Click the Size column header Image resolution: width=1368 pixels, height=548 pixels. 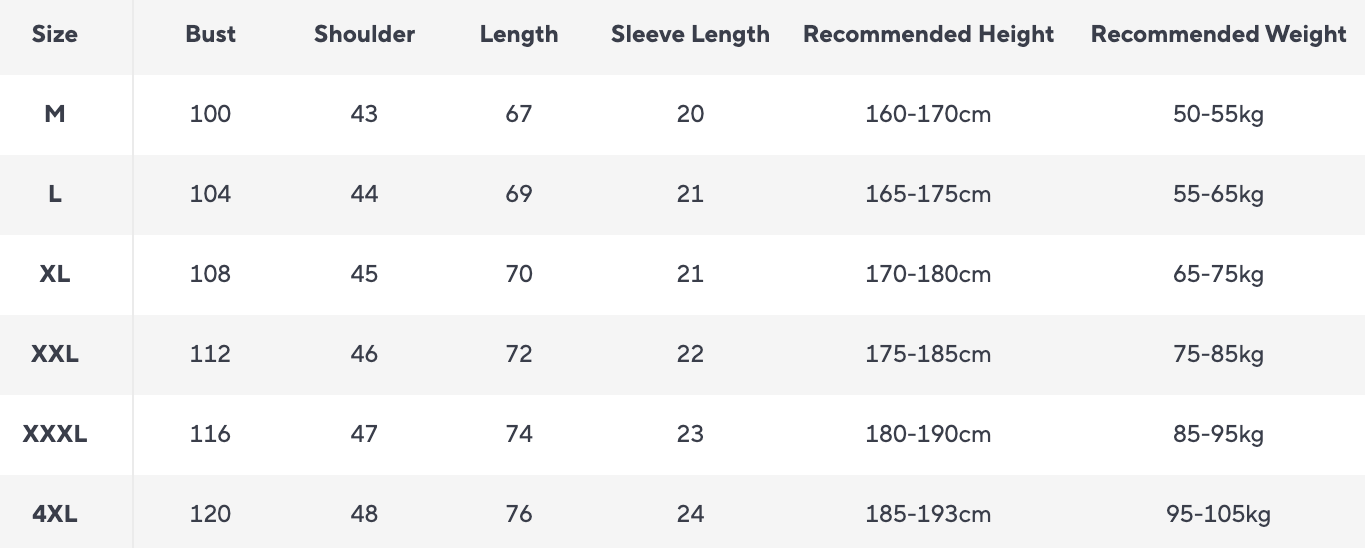(x=55, y=34)
